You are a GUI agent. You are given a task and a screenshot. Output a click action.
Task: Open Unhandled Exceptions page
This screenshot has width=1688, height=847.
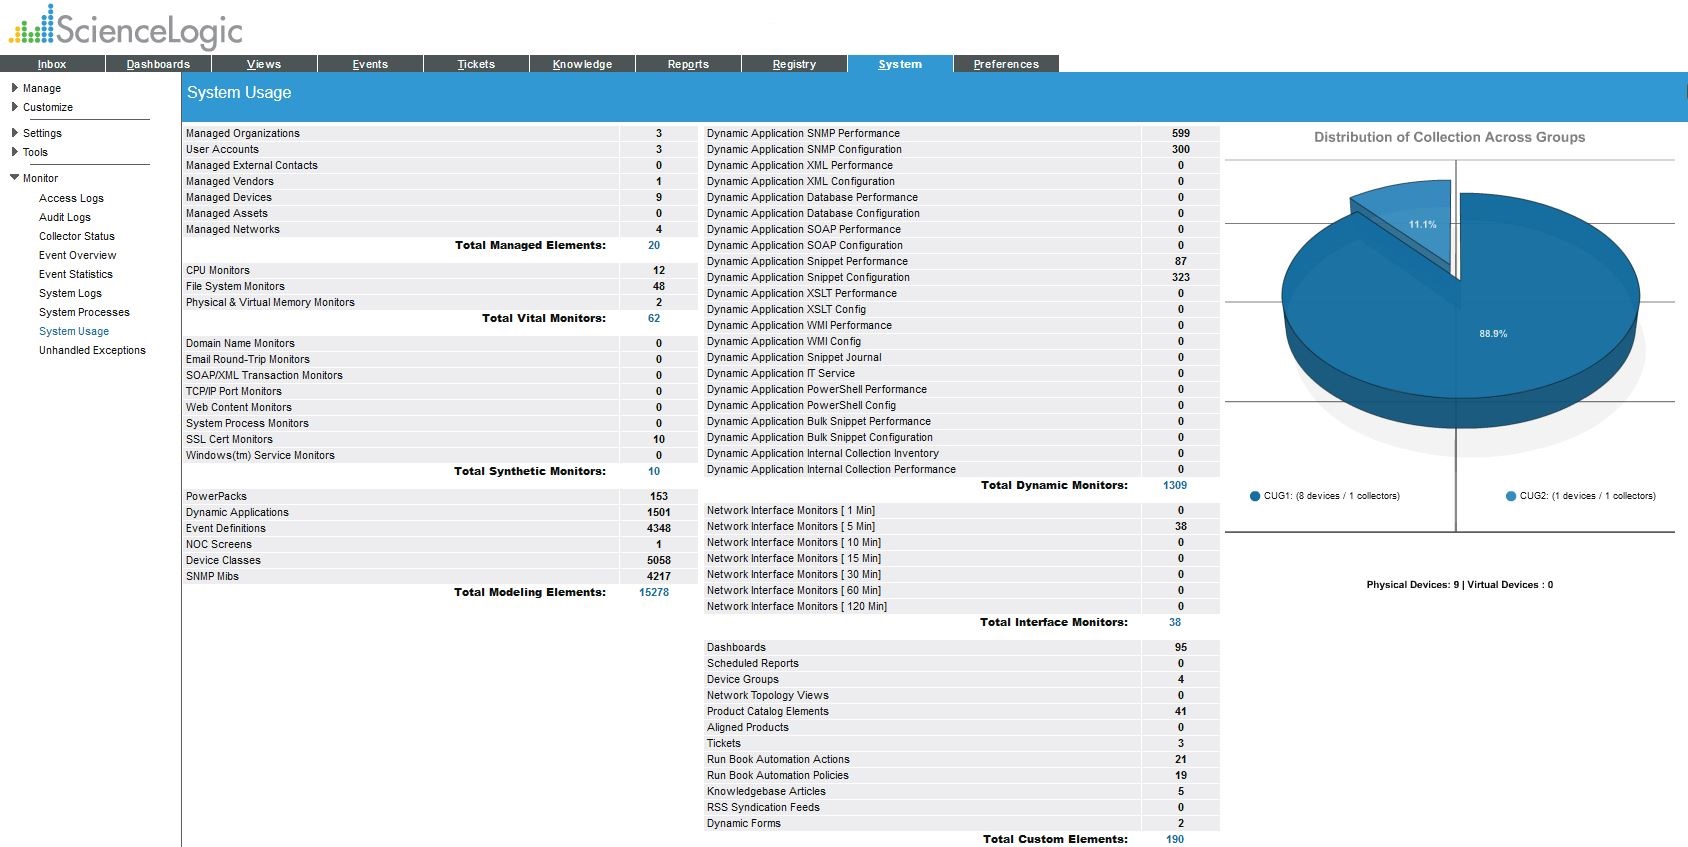tap(92, 350)
